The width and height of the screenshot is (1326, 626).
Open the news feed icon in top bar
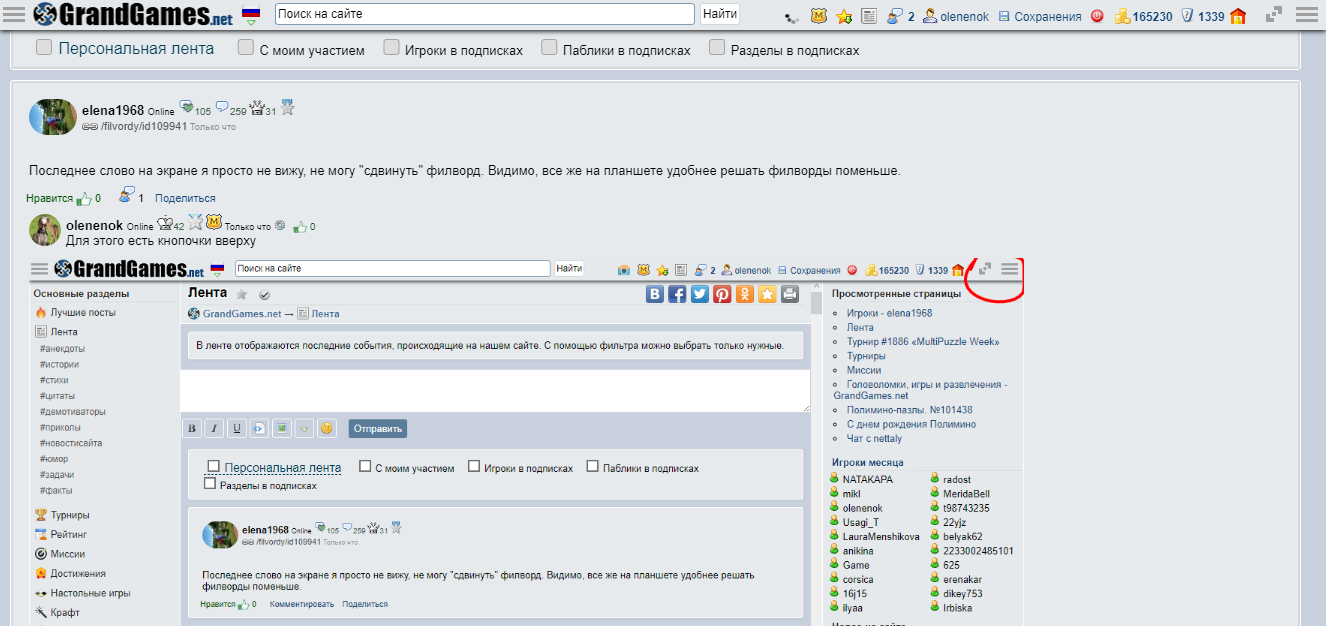click(x=868, y=16)
